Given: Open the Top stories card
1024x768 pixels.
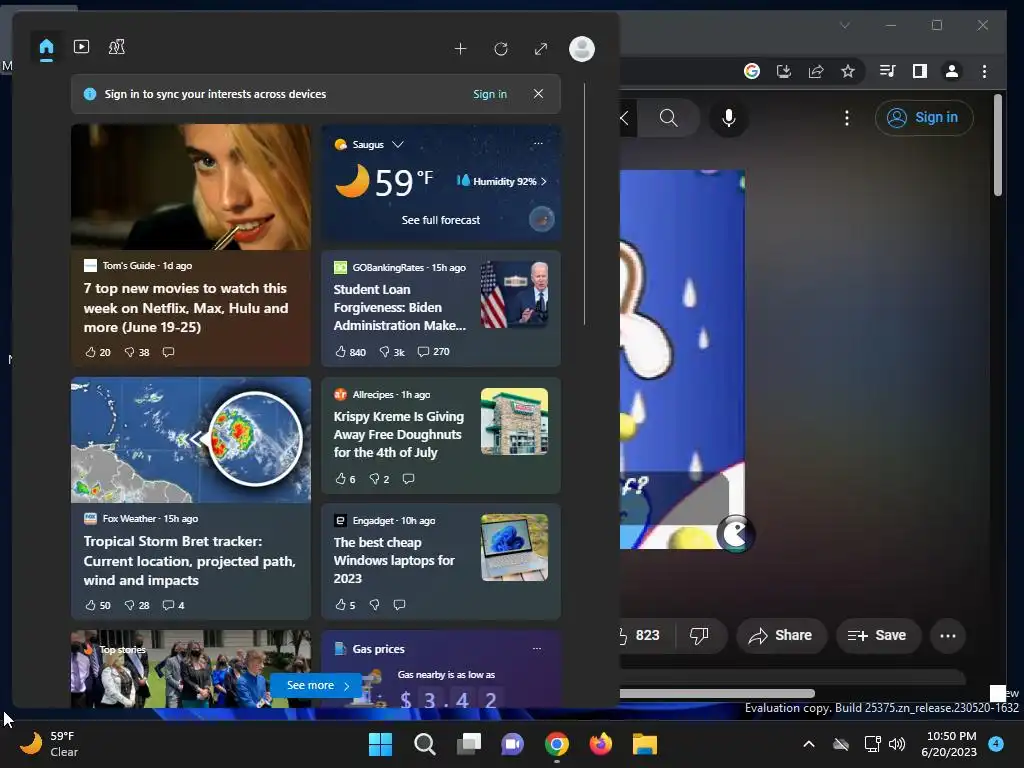Looking at the screenshot, I should click(191, 669).
